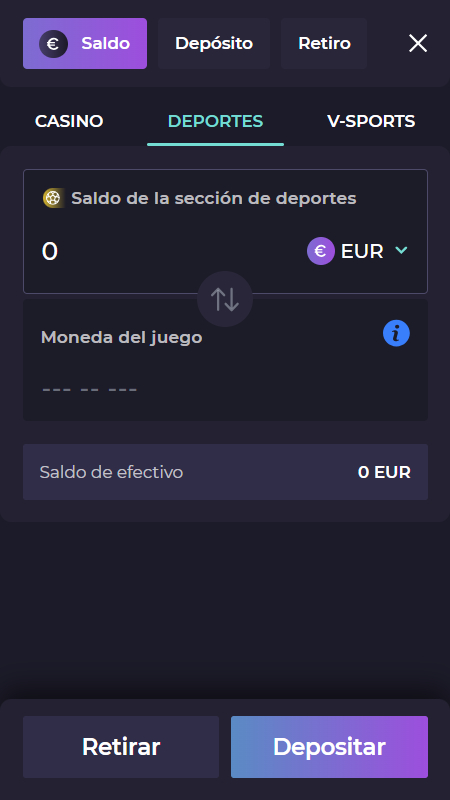450x800 pixels.
Task: Click the blue info icon
Action: 396,334
